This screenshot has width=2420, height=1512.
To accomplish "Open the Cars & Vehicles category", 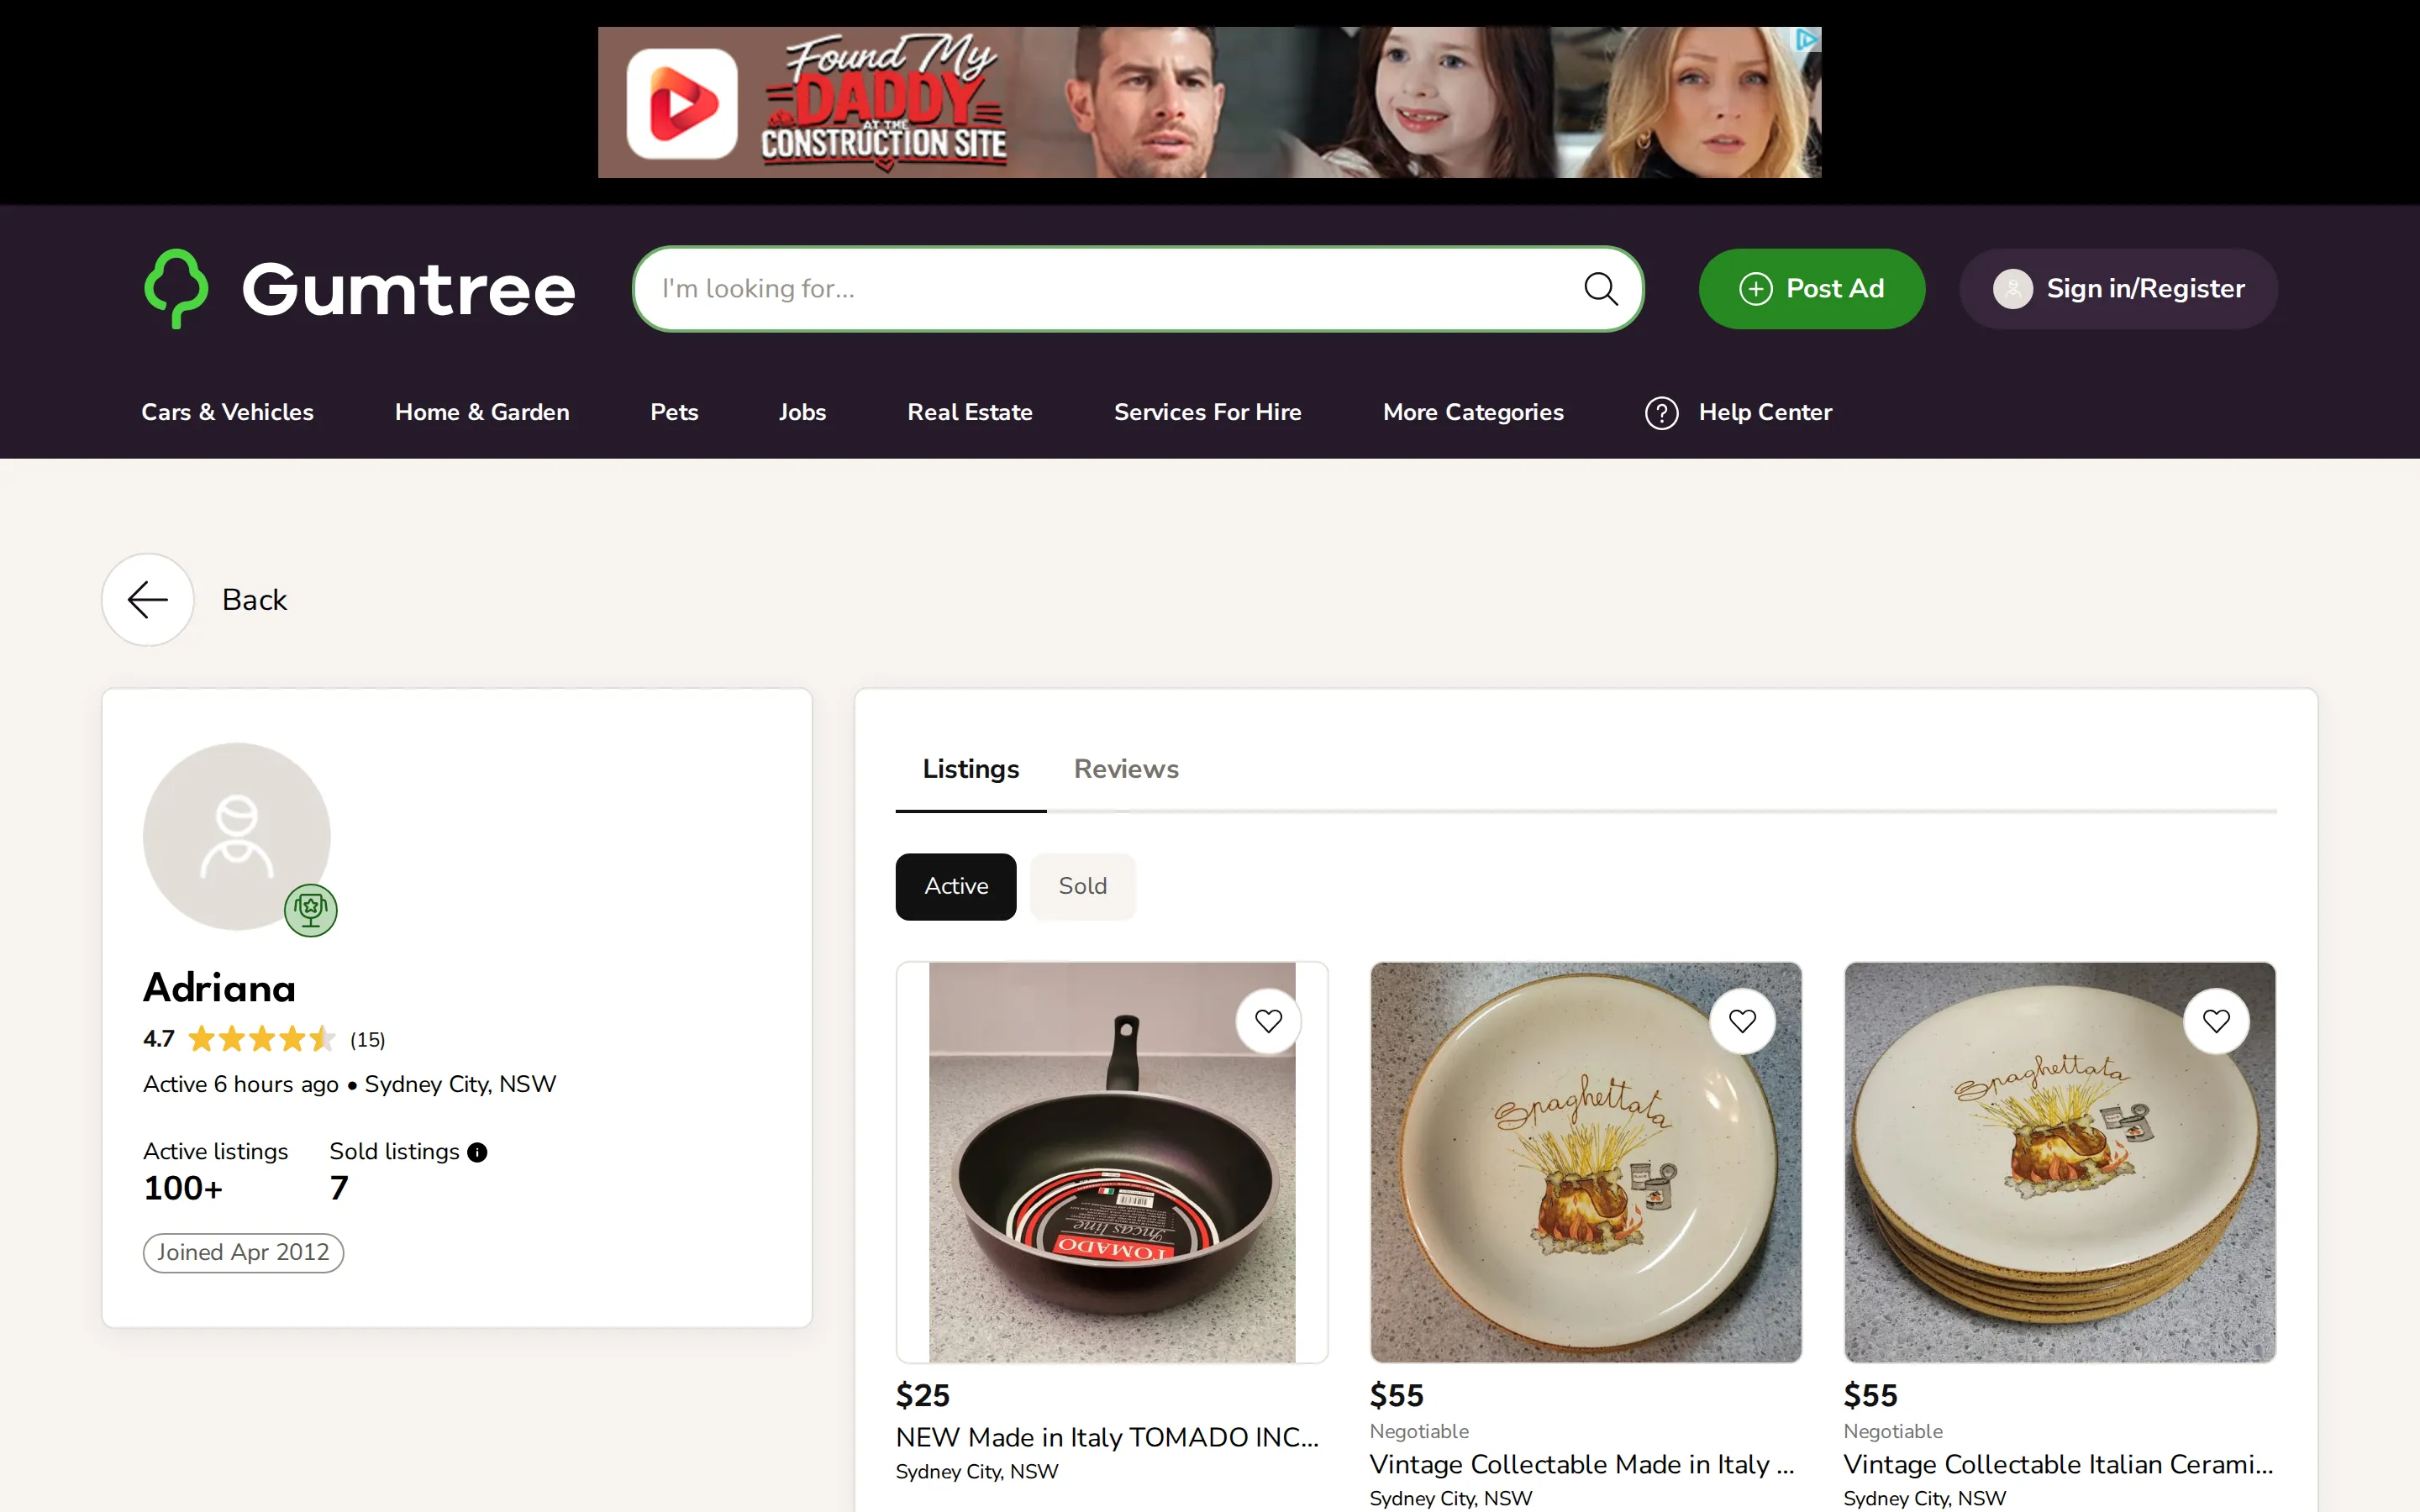I will (227, 412).
